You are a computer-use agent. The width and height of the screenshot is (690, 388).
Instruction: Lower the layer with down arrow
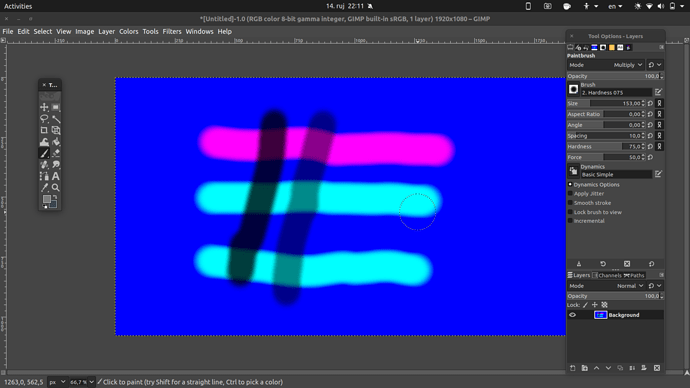(608, 368)
